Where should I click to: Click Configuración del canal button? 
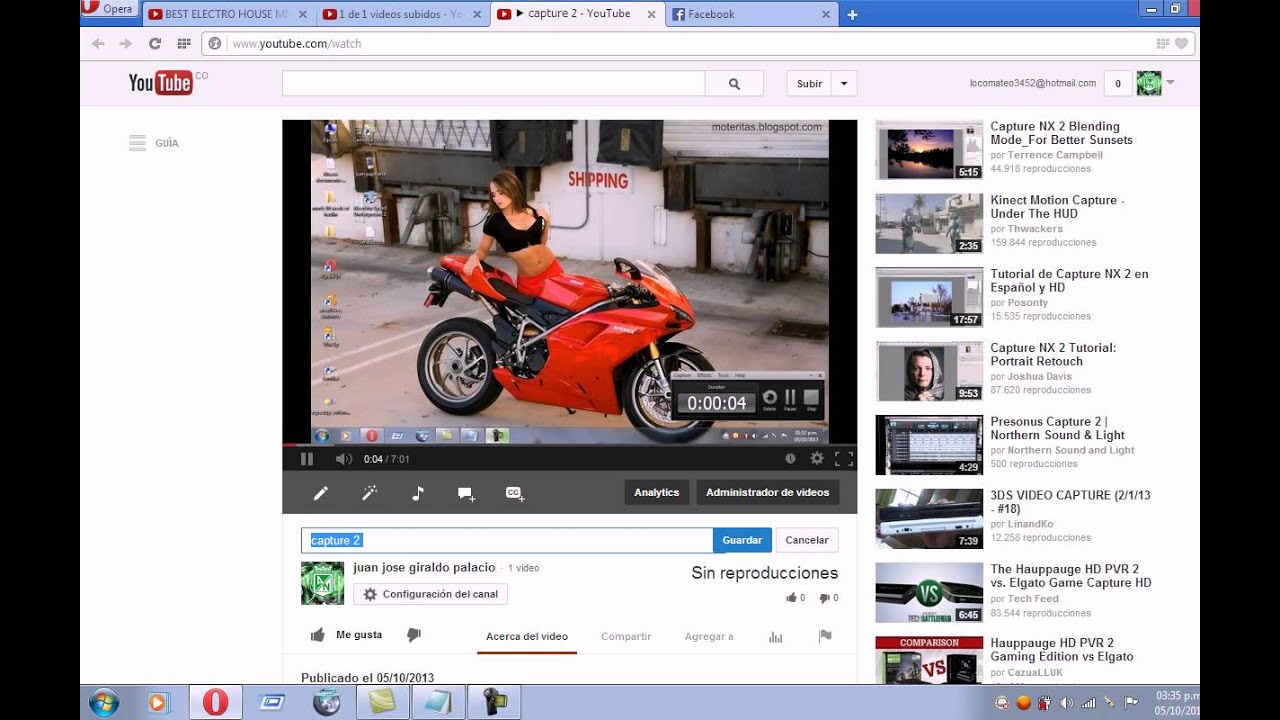(x=430, y=594)
